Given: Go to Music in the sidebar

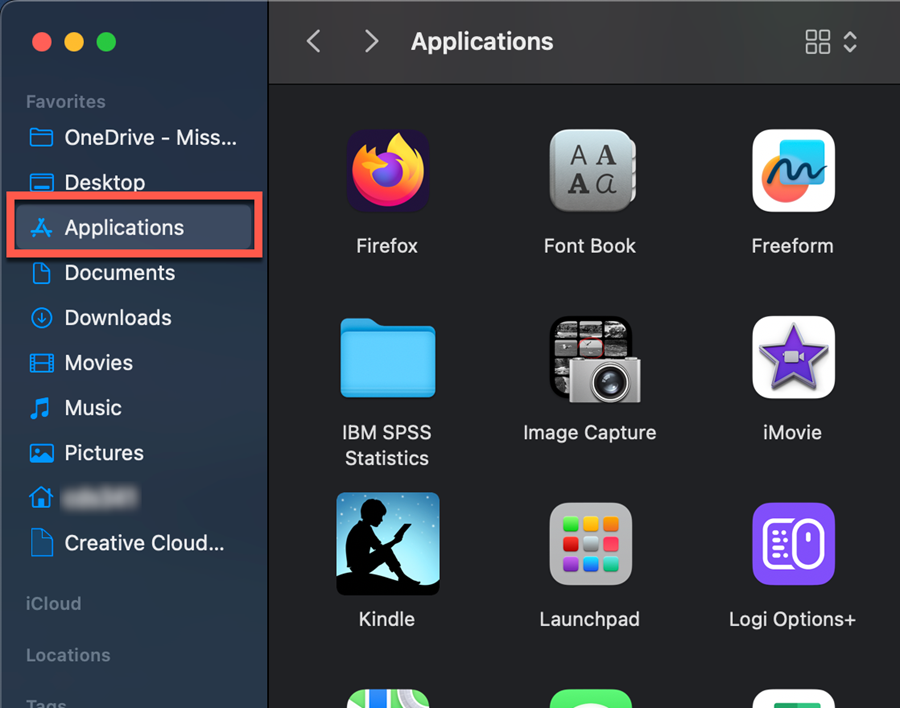Looking at the screenshot, I should [133, 408].
